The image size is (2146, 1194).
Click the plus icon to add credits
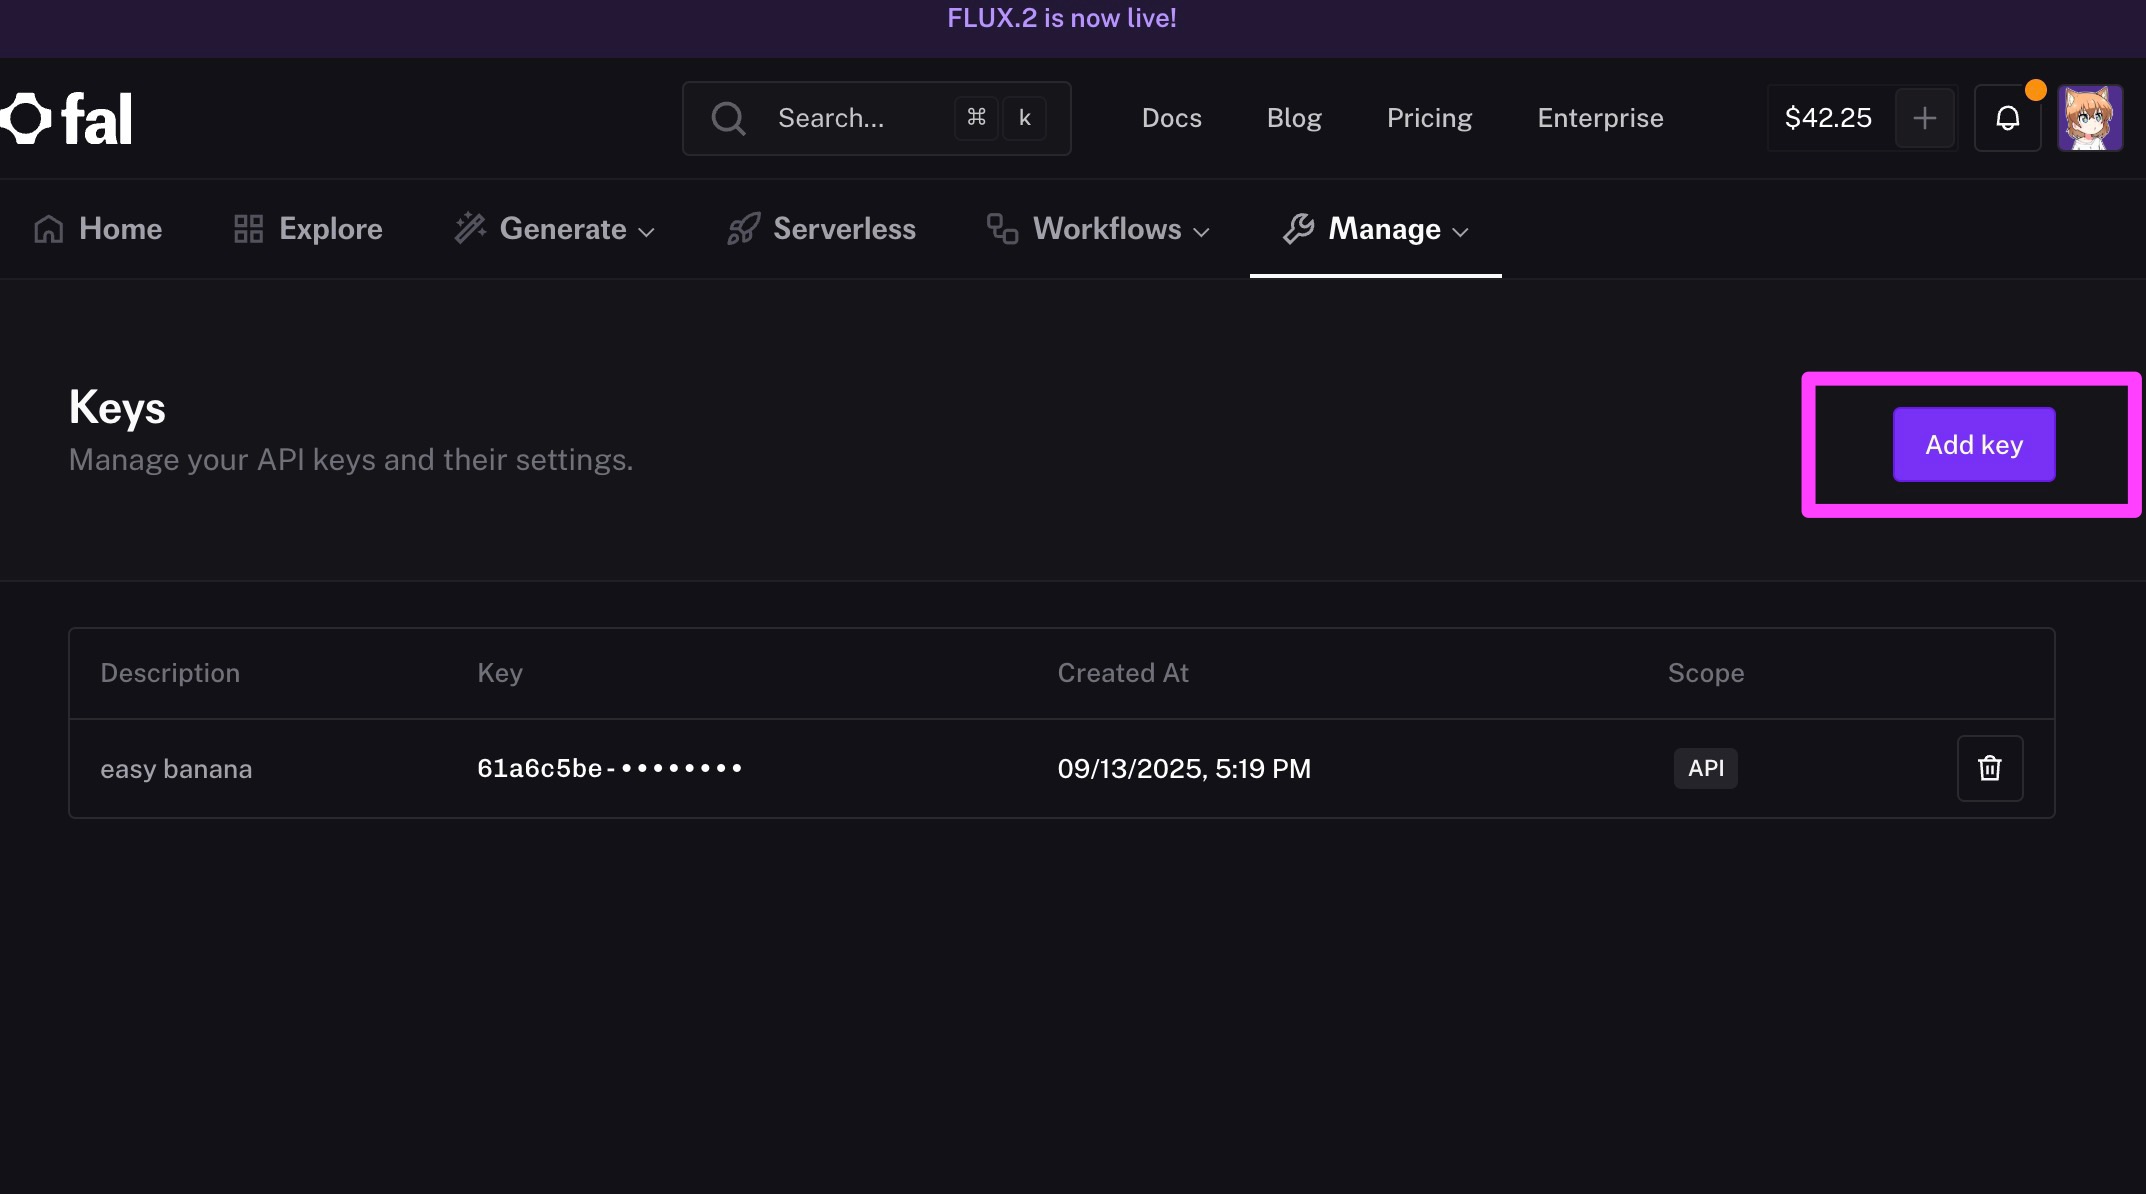[1924, 118]
